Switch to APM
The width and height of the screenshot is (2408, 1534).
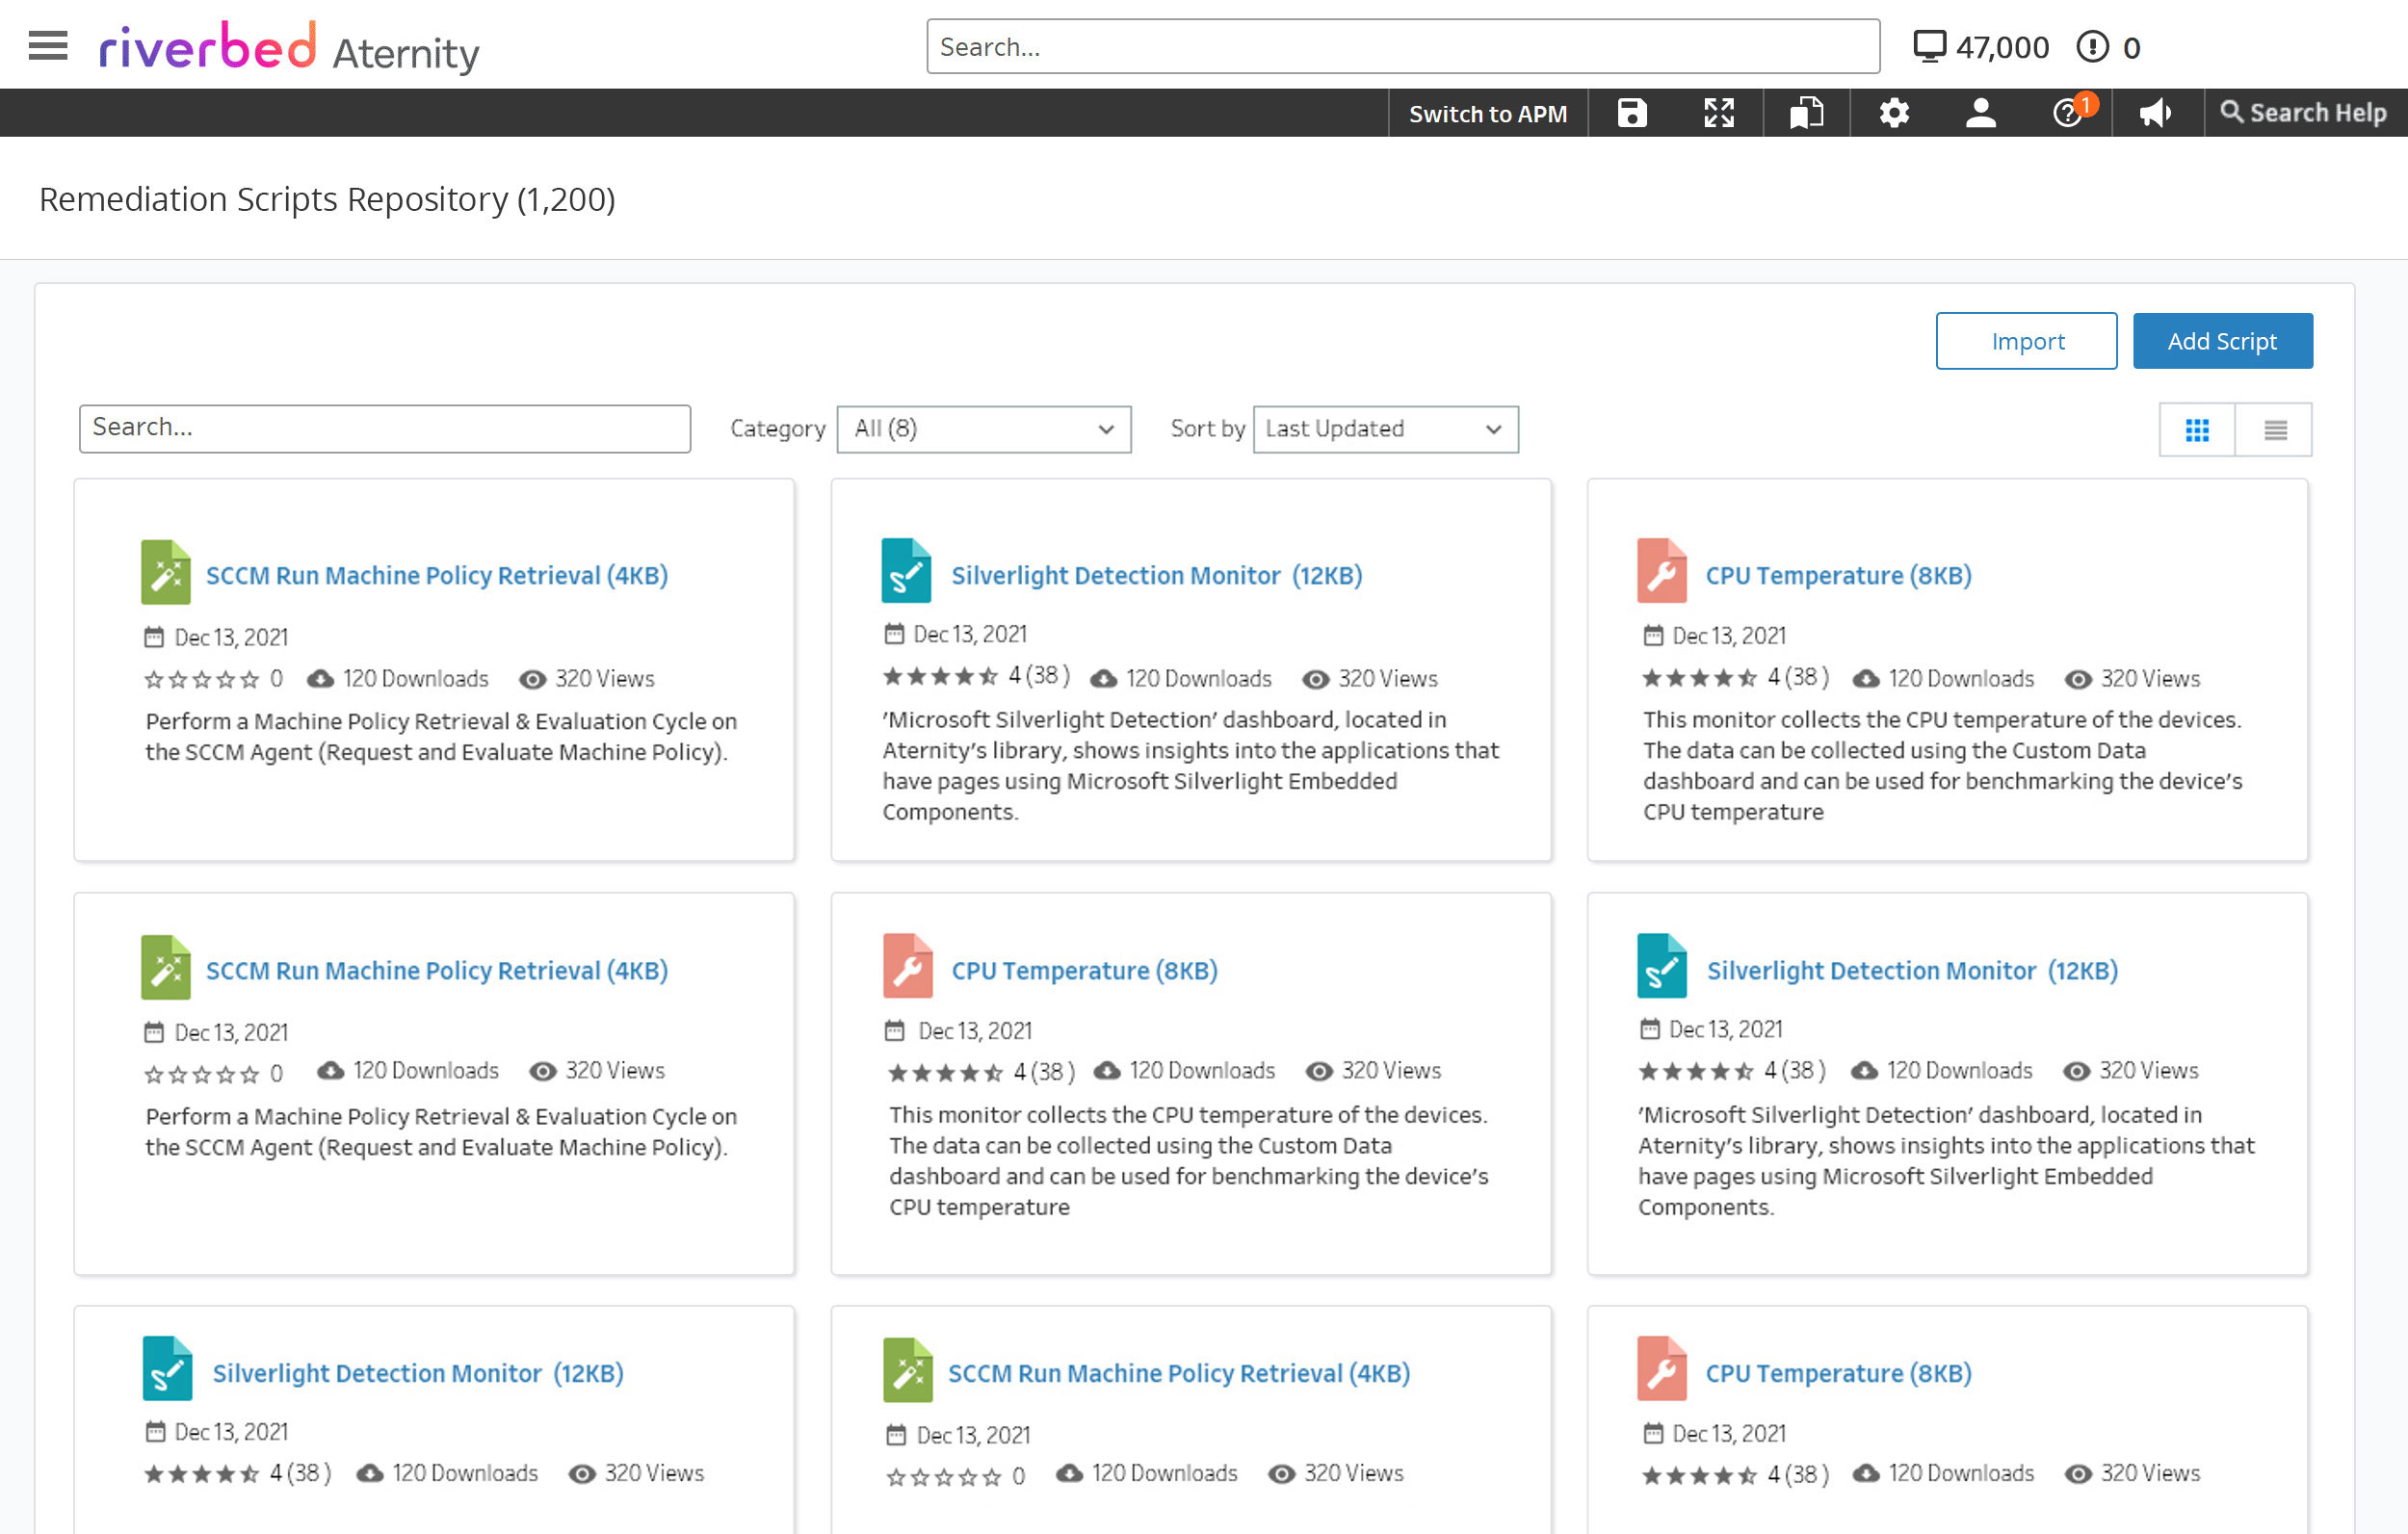pyautogui.click(x=1487, y=114)
